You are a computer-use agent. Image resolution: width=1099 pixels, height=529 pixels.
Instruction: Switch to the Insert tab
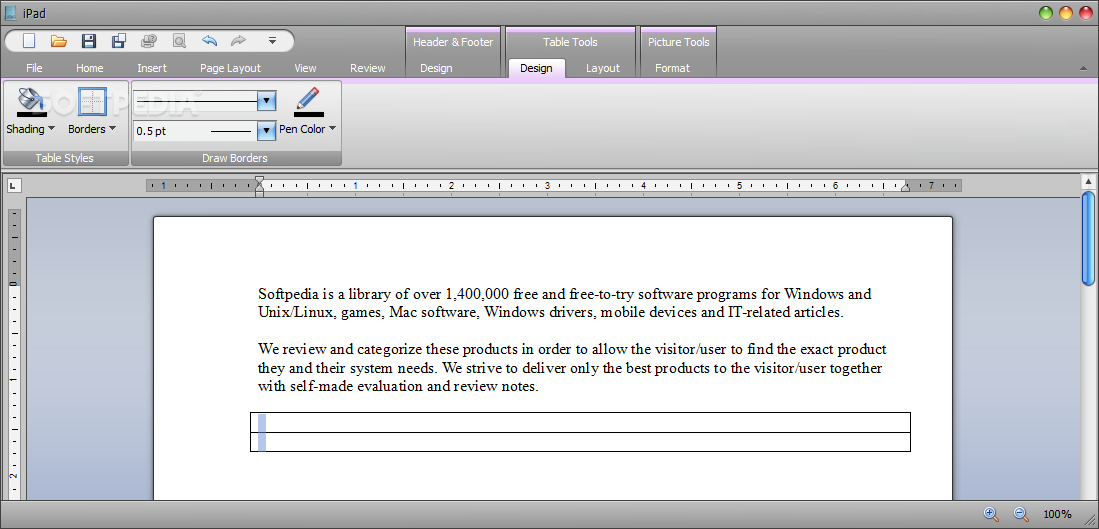click(152, 68)
